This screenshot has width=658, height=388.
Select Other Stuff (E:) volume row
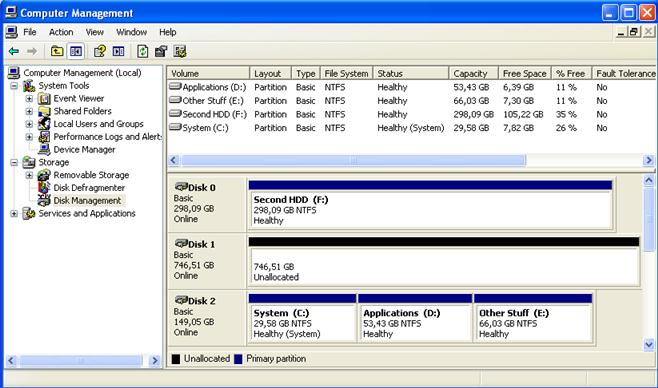411,101
